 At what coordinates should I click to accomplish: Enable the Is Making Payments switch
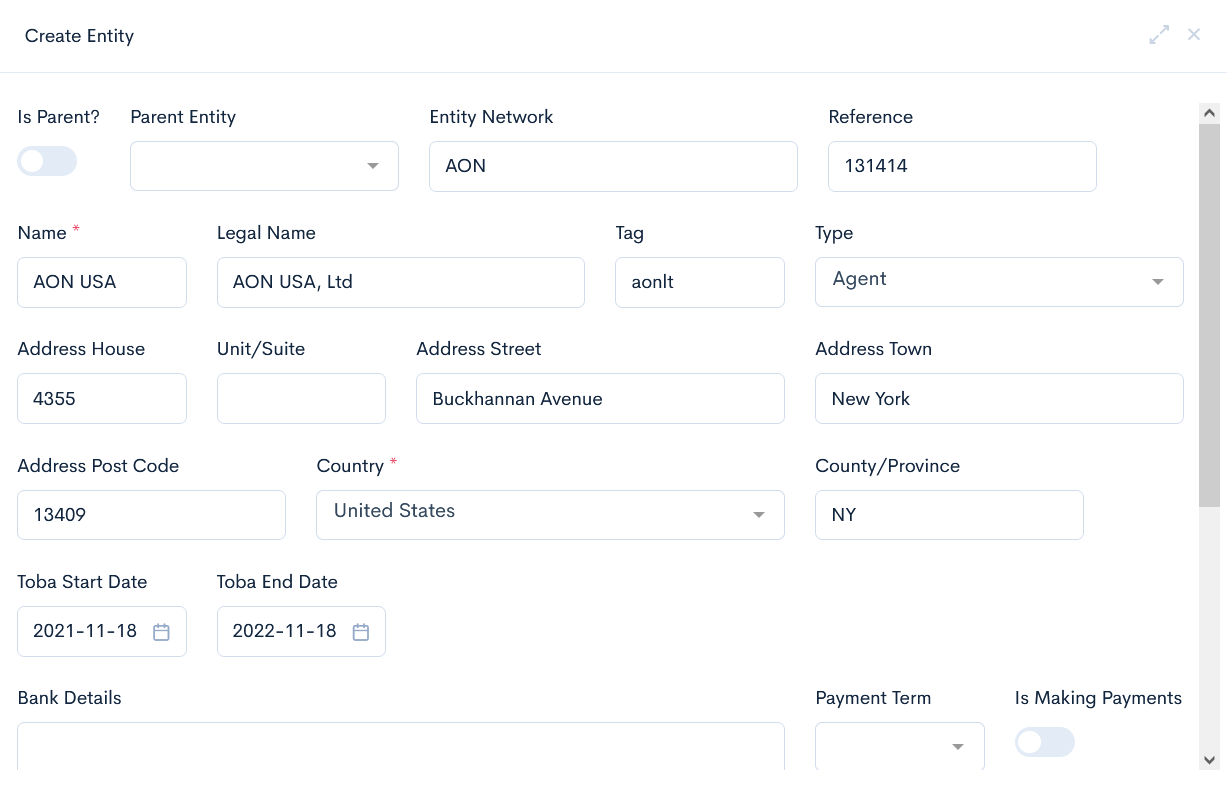pyautogui.click(x=1044, y=742)
